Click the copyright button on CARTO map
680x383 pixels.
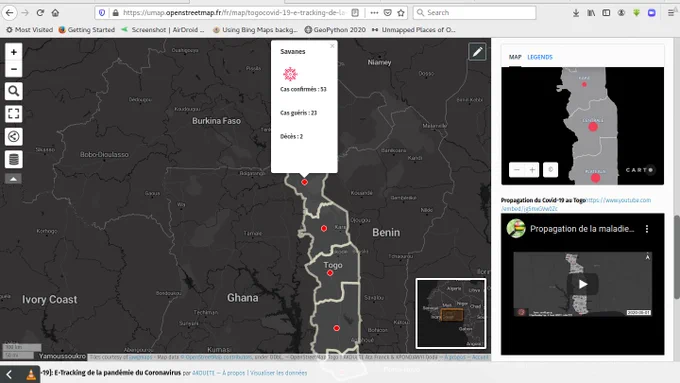[550, 170]
